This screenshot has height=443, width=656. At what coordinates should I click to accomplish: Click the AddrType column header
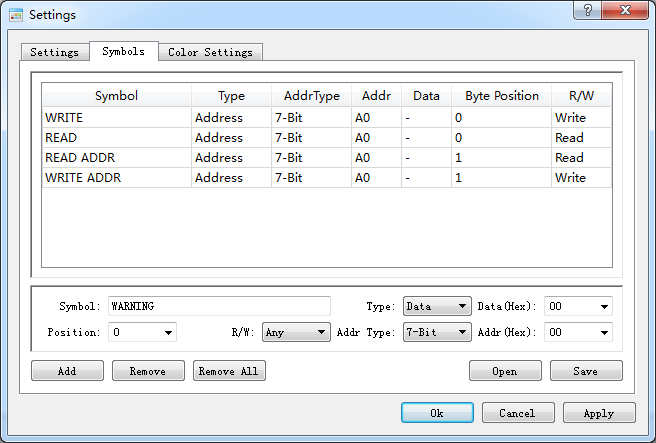point(312,95)
